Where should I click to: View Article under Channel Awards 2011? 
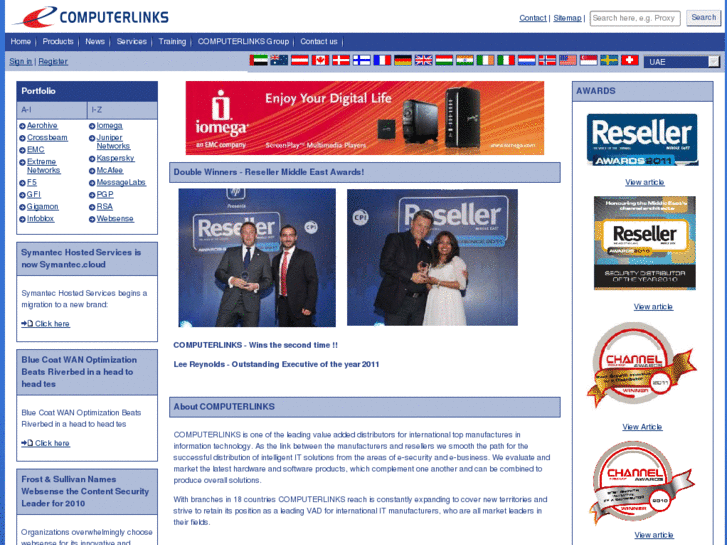[x=642, y=427]
